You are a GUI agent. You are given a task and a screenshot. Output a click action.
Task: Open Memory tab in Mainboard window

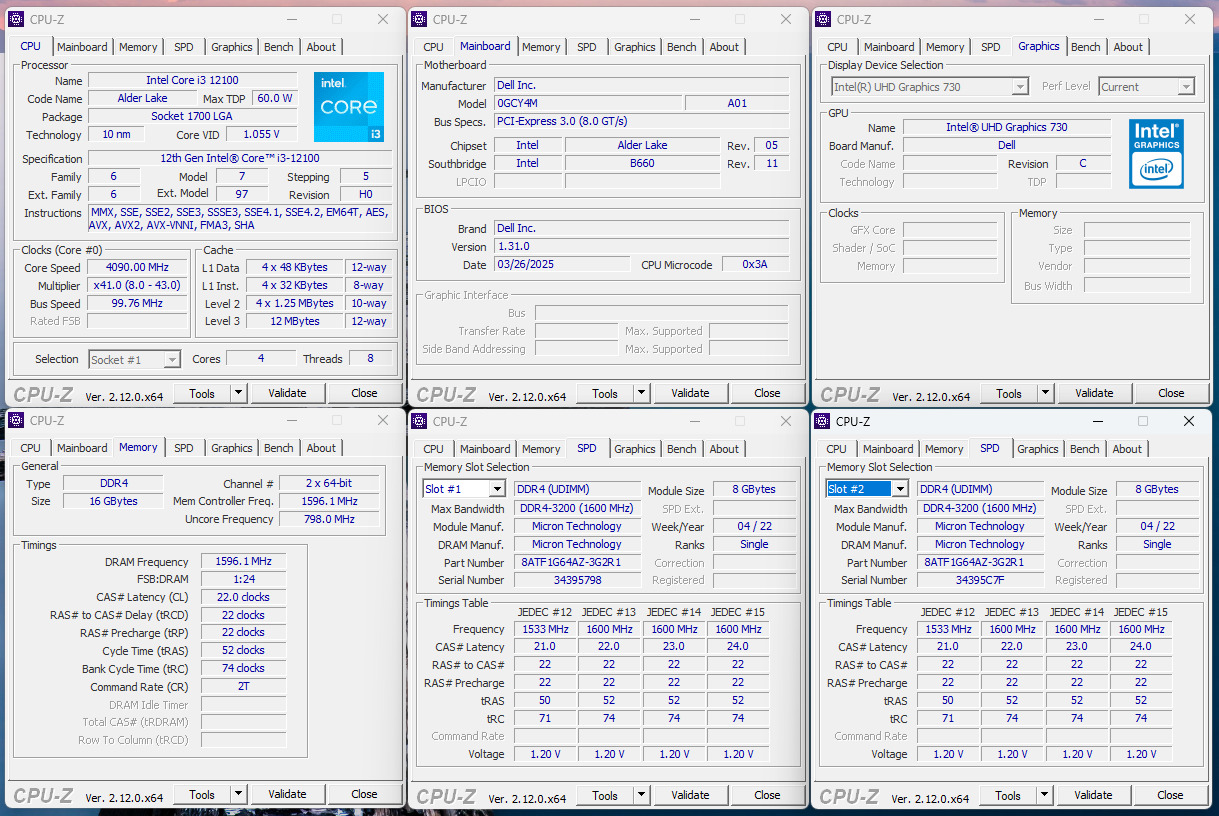(541, 47)
